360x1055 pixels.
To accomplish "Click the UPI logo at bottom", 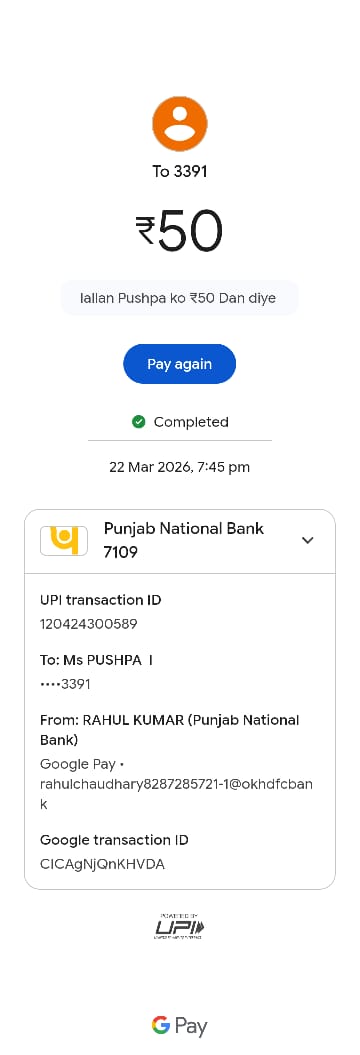I will coord(180,926).
